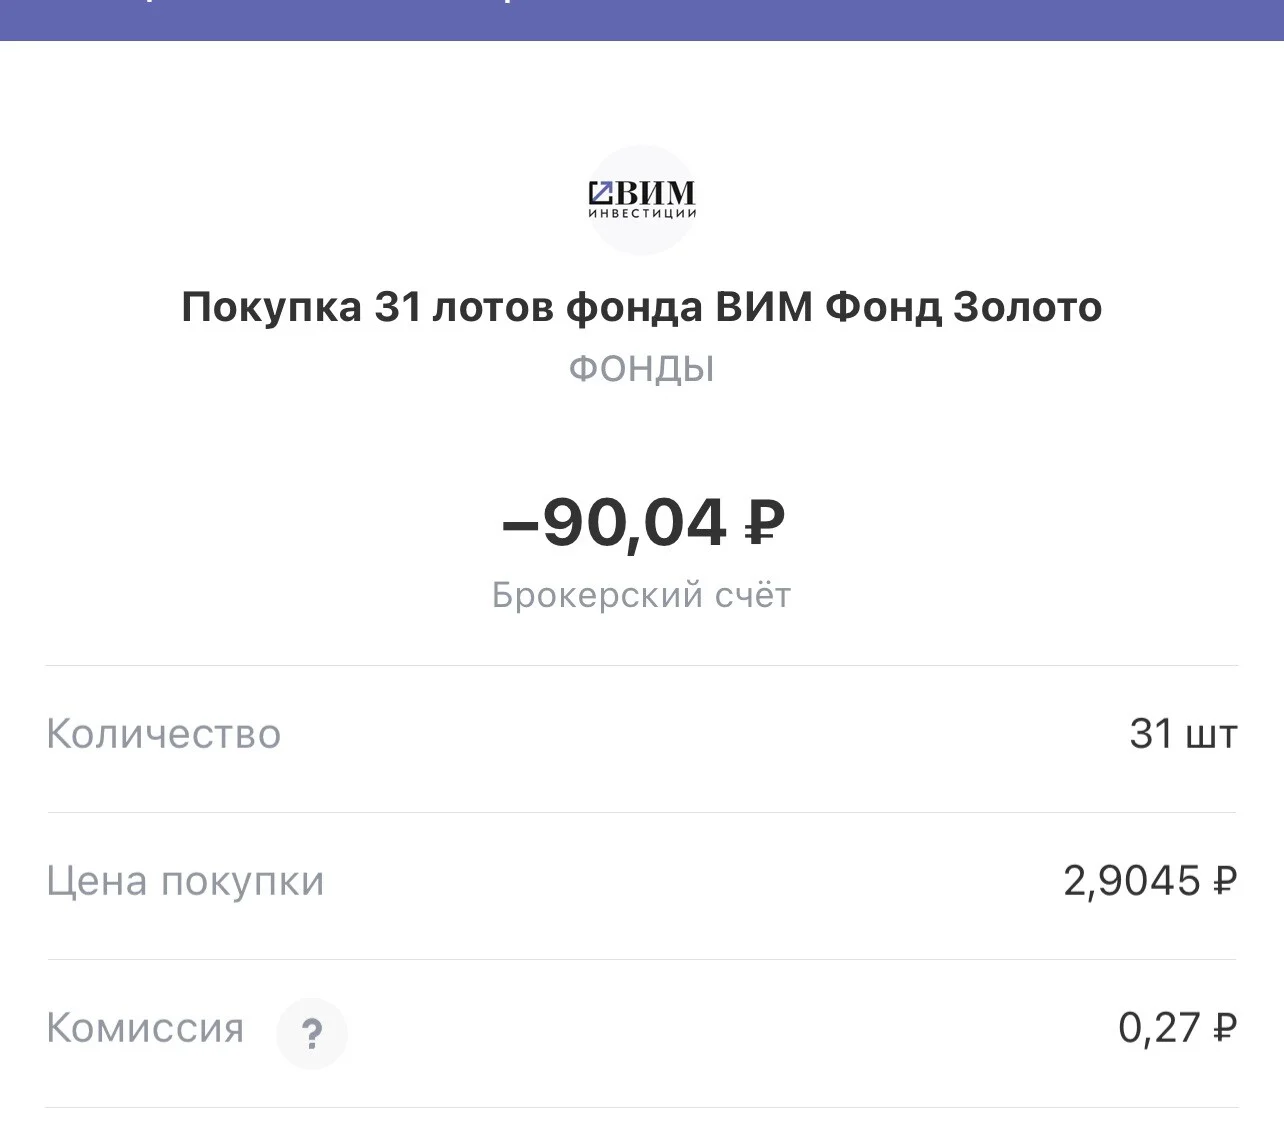Open the question mark help icon beside Комиссия
Screen dimensions: 1284x1122
click(x=312, y=1033)
